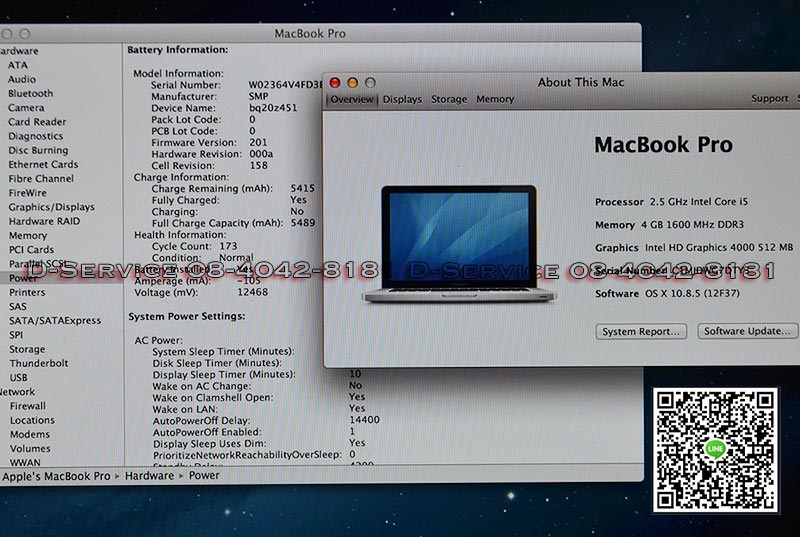Screen dimensions: 800x537
Task: Minimize the About This Mac window
Action: point(353,83)
